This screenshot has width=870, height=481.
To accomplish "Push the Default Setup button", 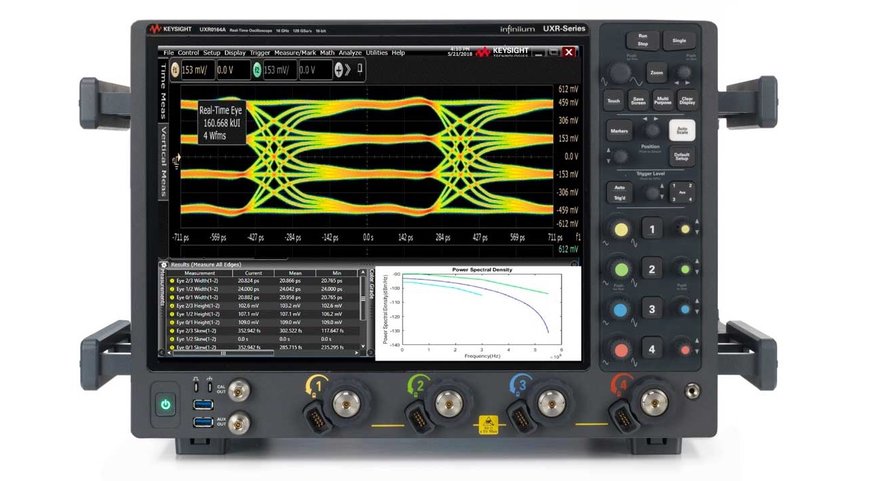I will (682, 156).
